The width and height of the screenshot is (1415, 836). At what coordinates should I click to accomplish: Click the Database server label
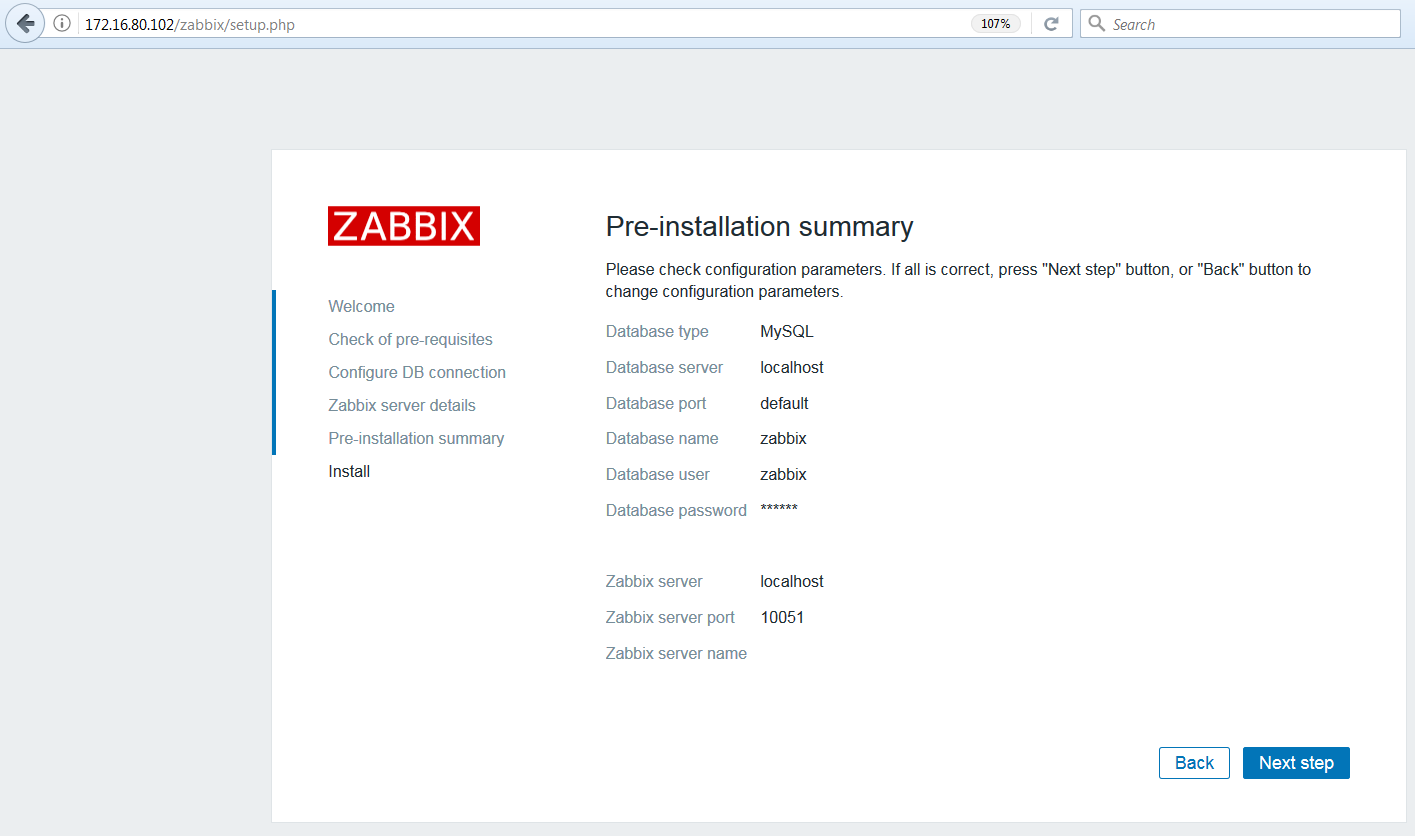(x=664, y=367)
